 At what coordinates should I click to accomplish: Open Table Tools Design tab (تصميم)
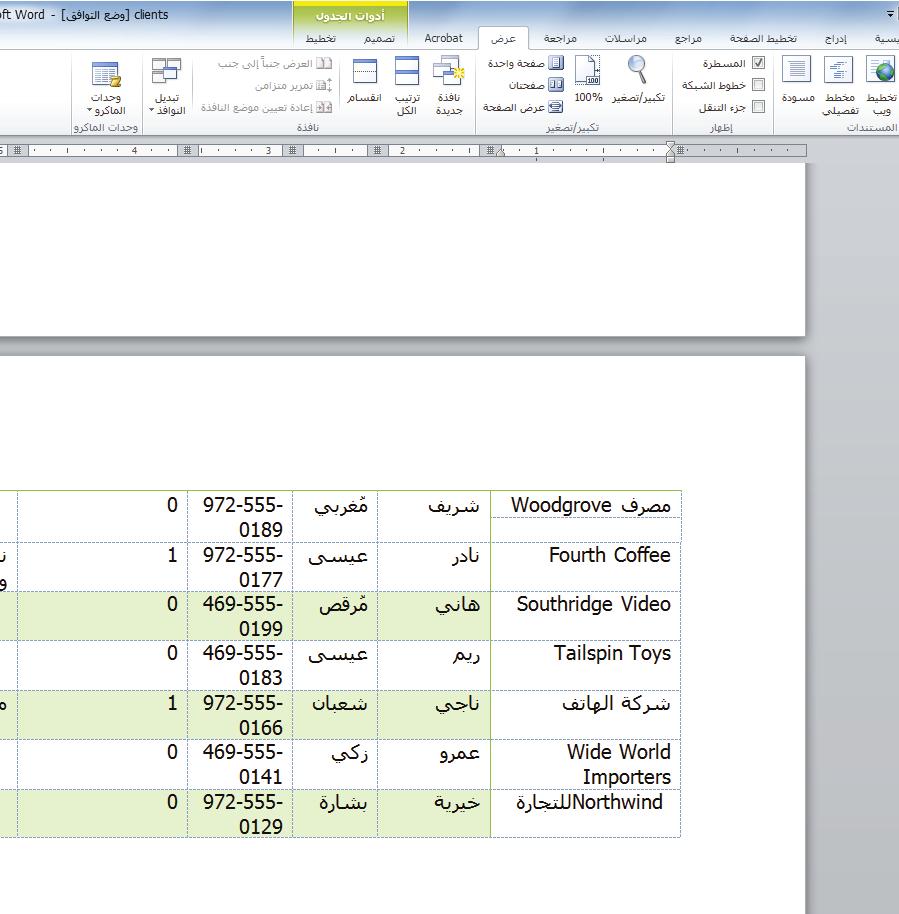(x=380, y=38)
